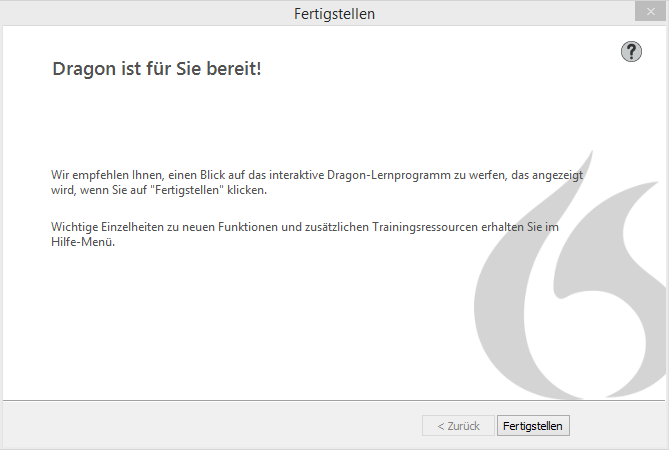Click the heading "Dragon ist für Sie bereit!"

[x=157, y=69]
